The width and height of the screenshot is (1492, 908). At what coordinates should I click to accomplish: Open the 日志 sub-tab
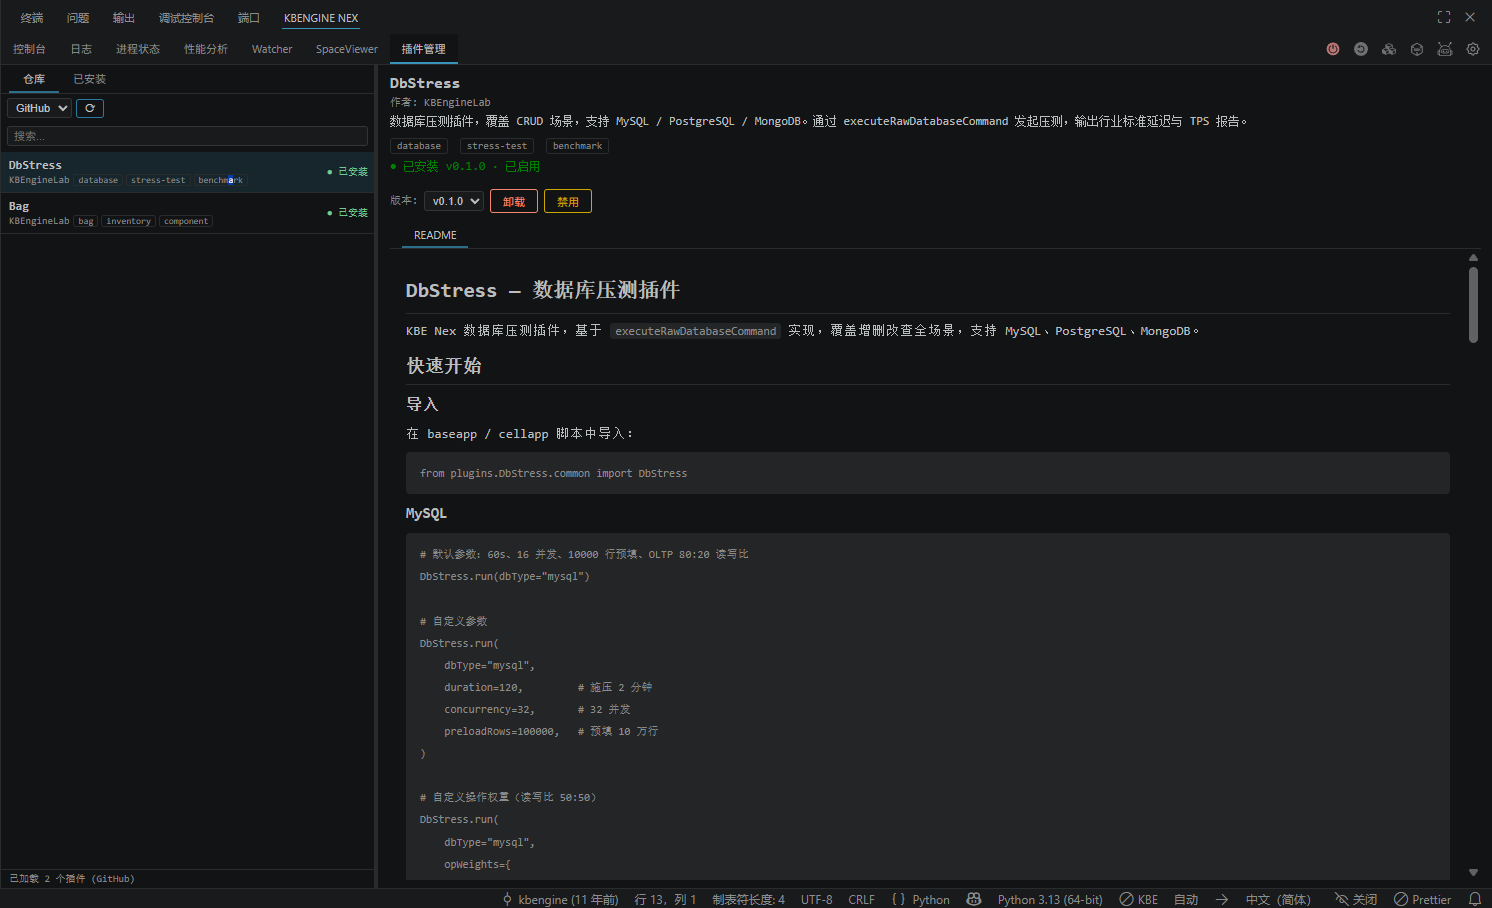tap(81, 49)
